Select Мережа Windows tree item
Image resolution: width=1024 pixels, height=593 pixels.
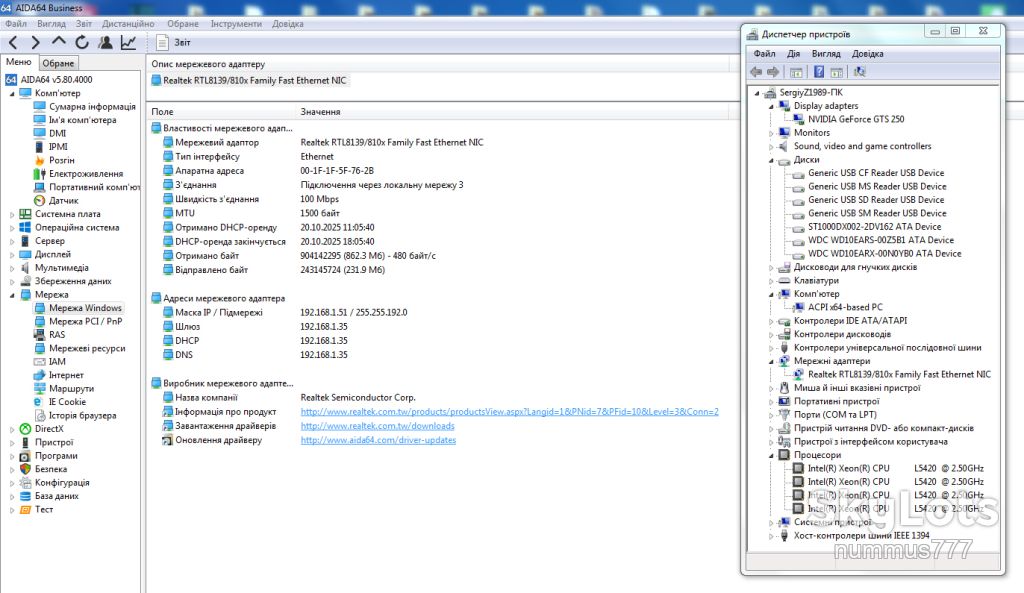pos(85,308)
